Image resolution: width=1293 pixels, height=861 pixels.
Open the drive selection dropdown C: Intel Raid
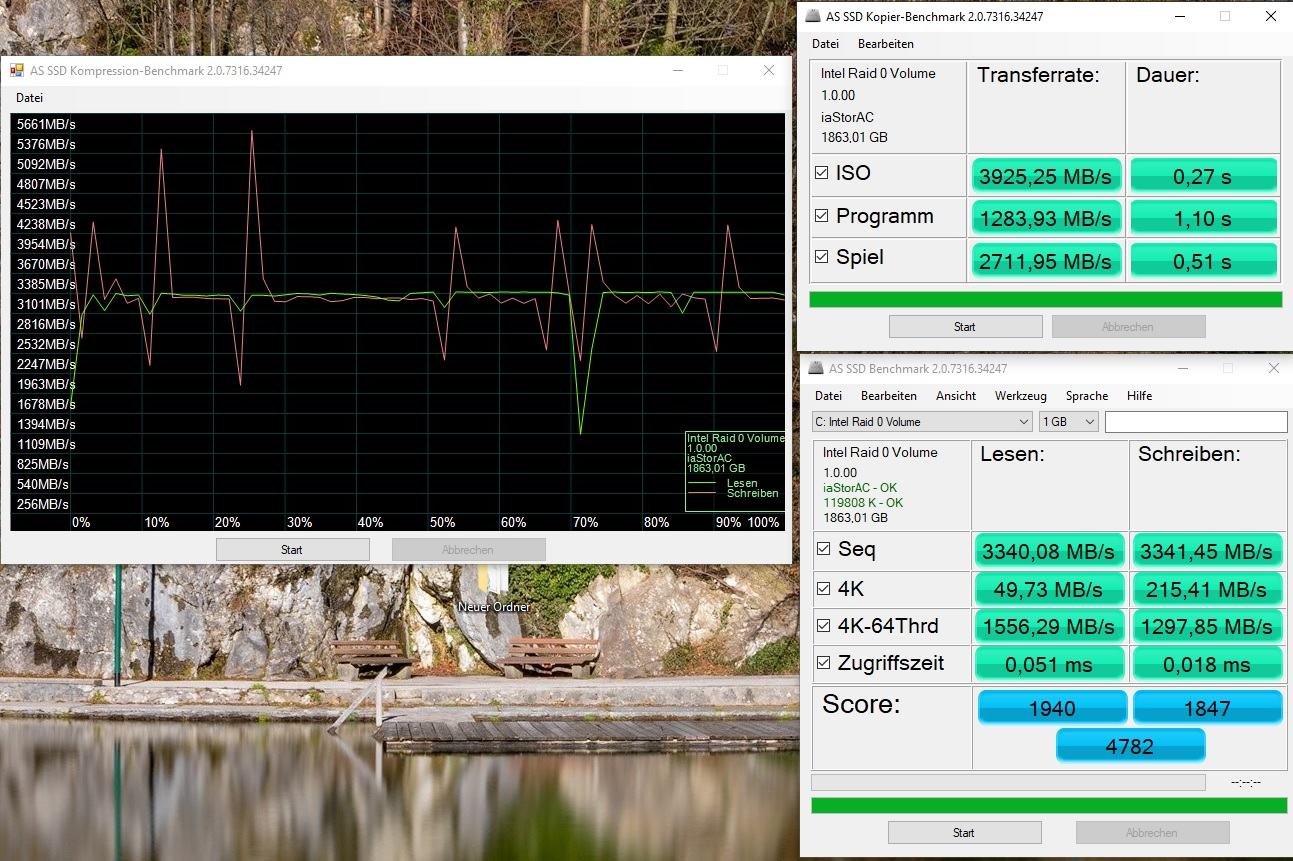click(x=922, y=422)
